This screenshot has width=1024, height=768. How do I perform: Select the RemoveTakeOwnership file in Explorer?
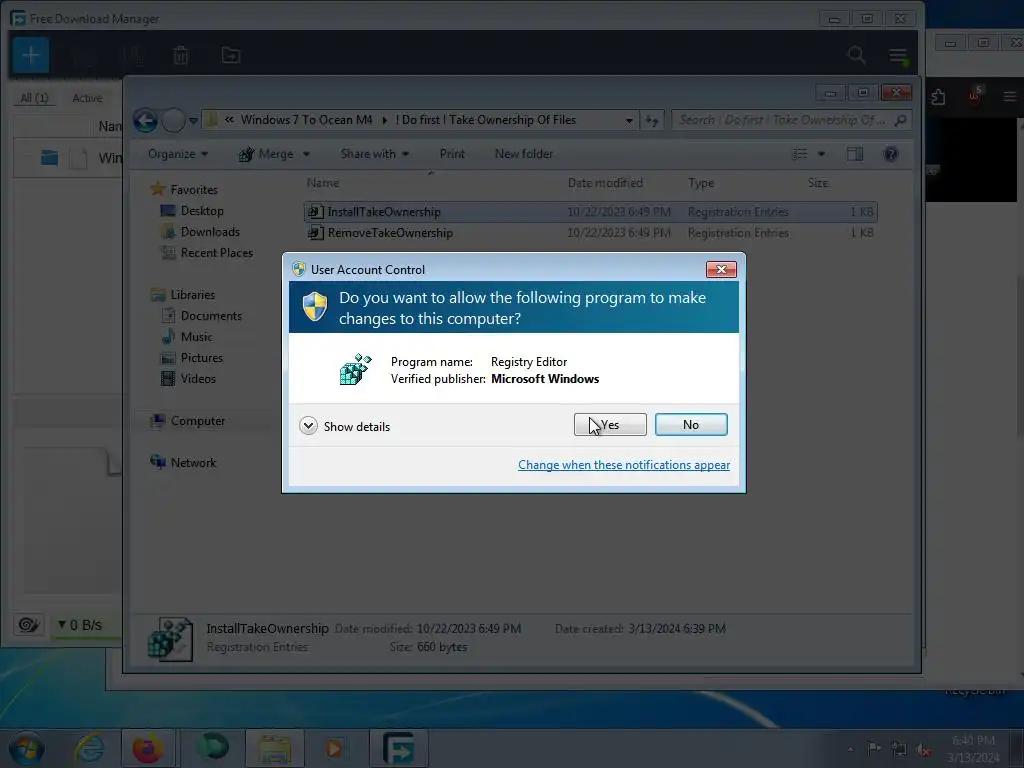point(590,232)
